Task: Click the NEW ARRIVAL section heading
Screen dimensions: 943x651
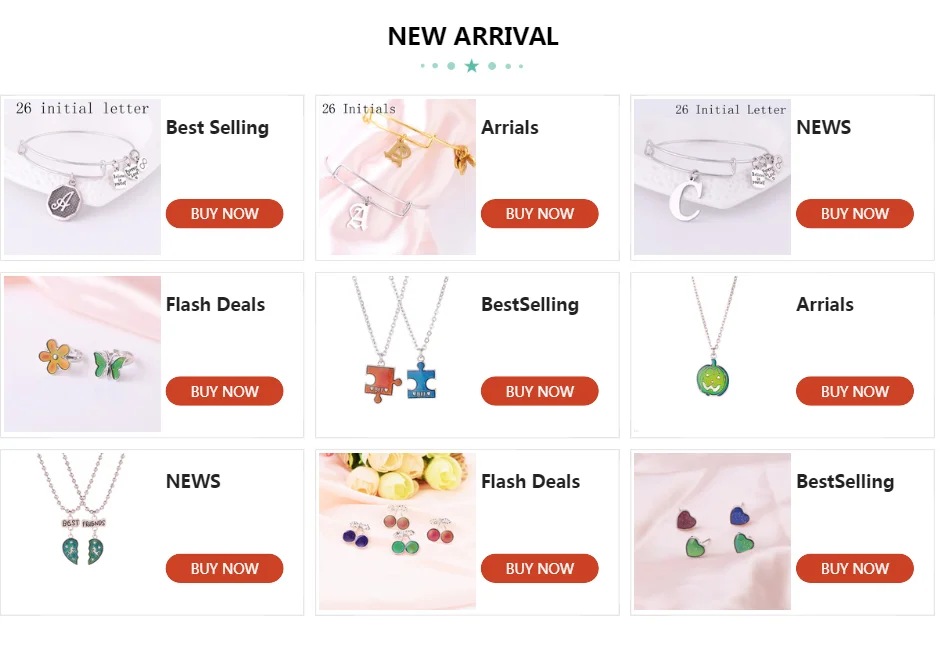Action: 473,36
